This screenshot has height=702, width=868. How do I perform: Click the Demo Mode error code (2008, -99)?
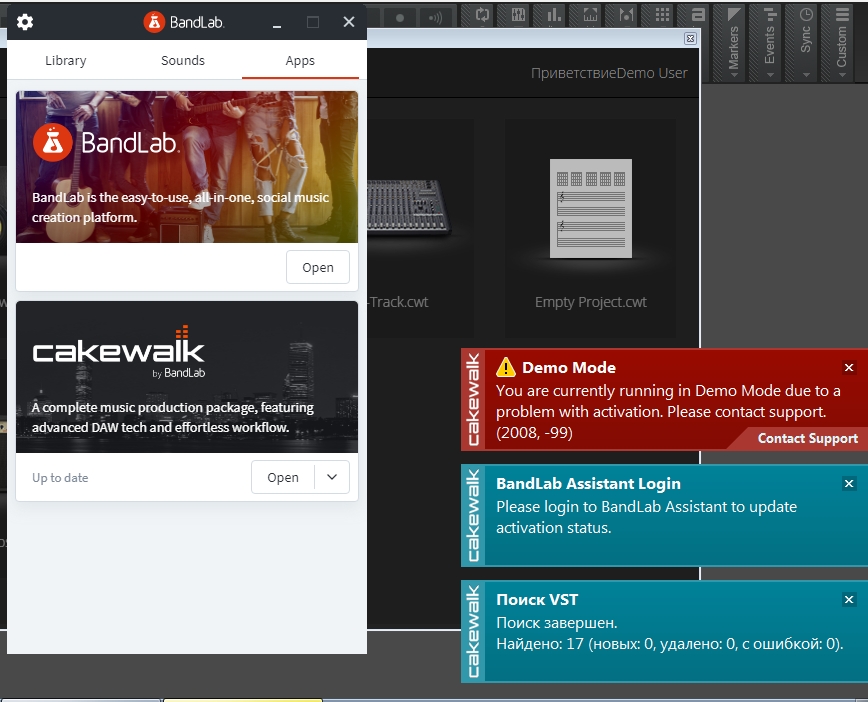click(534, 432)
